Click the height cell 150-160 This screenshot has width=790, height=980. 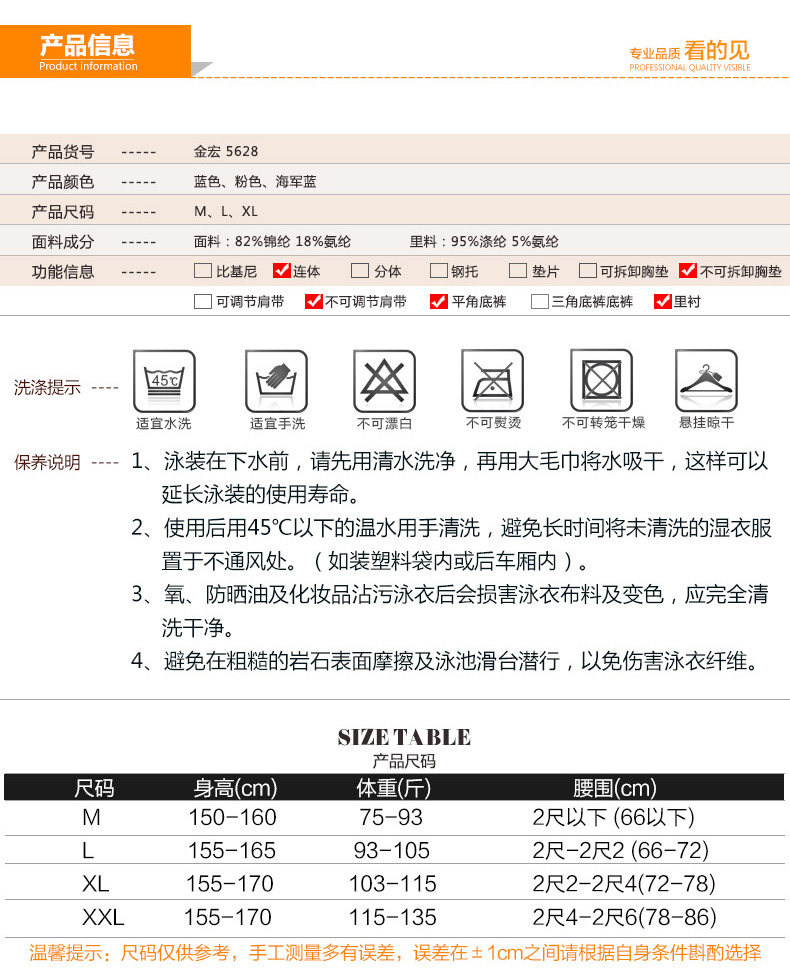click(232, 818)
